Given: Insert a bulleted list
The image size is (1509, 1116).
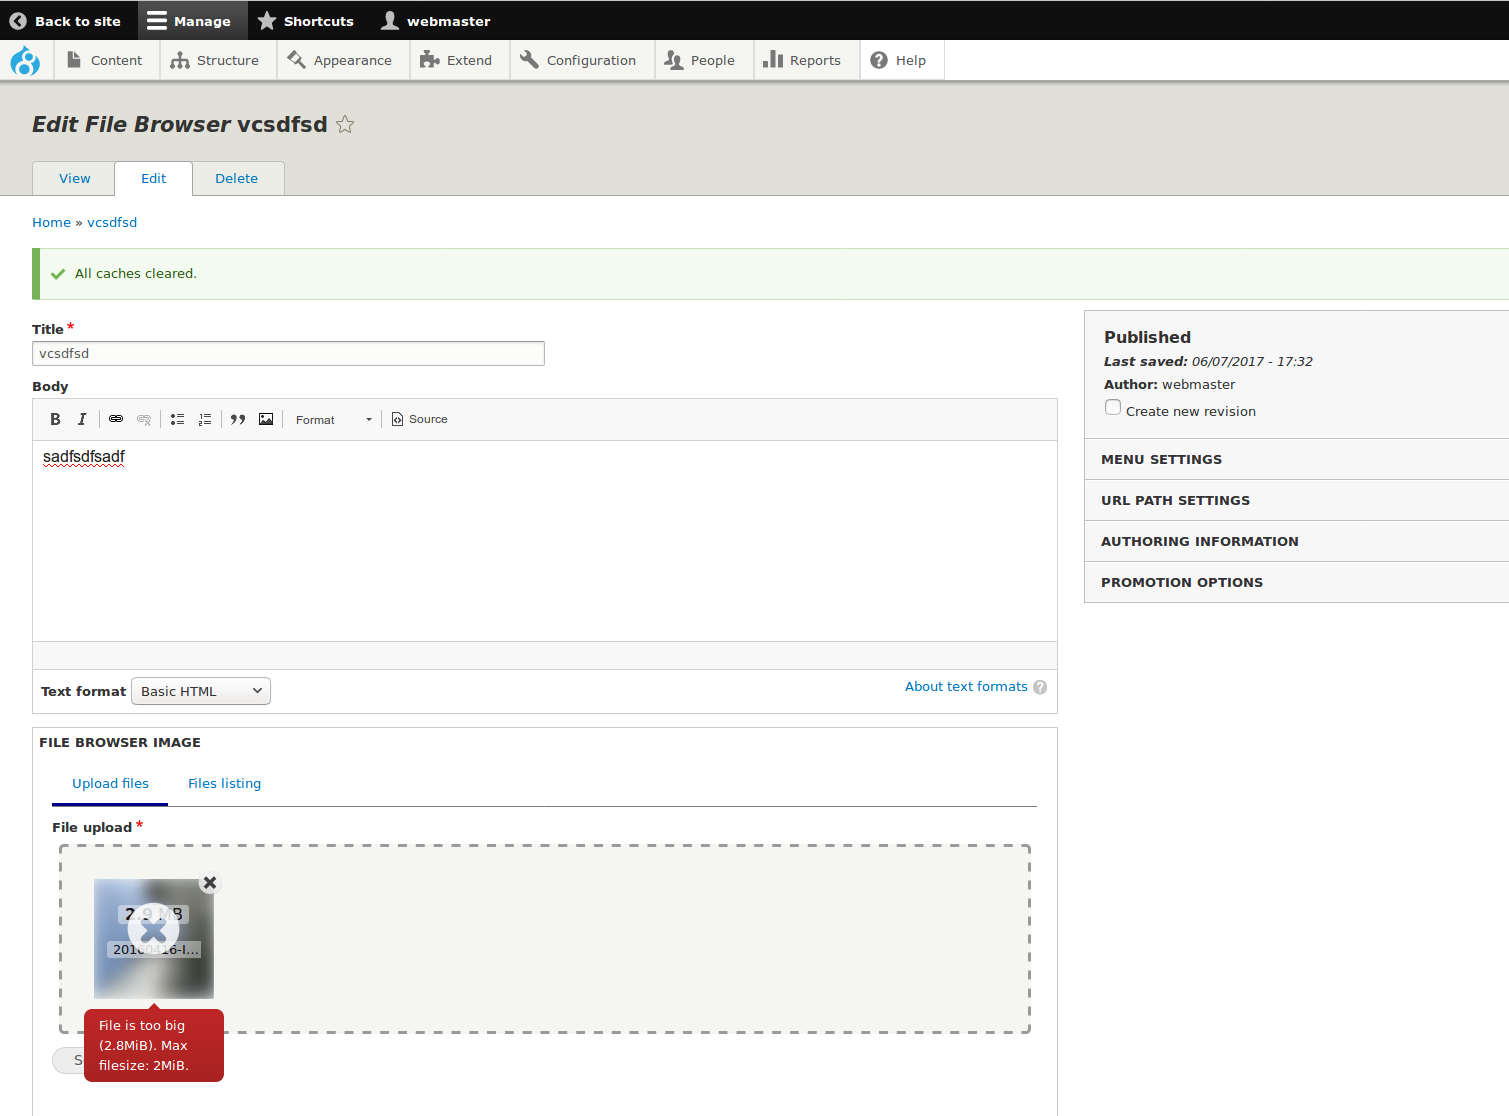Looking at the screenshot, I should pos(177,419).
